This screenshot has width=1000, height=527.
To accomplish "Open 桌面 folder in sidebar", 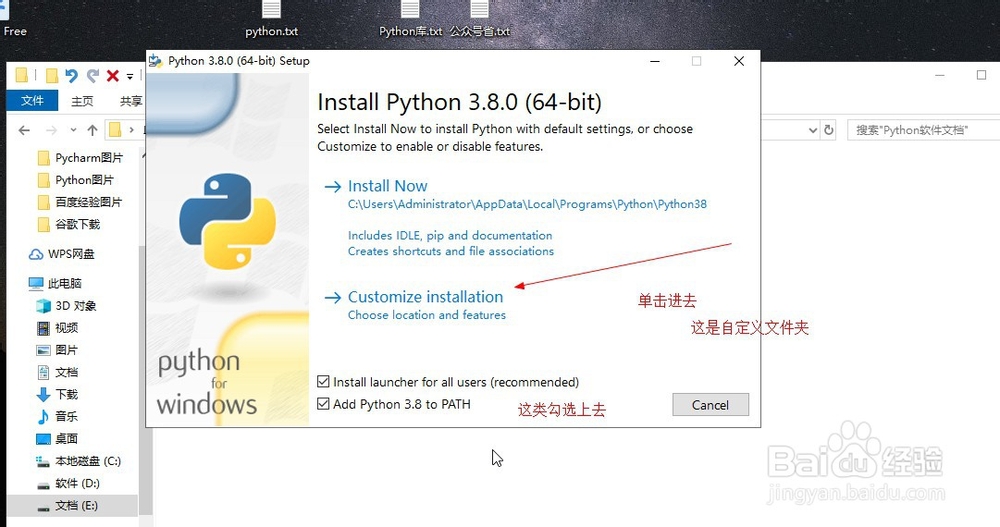I will 57,439.
